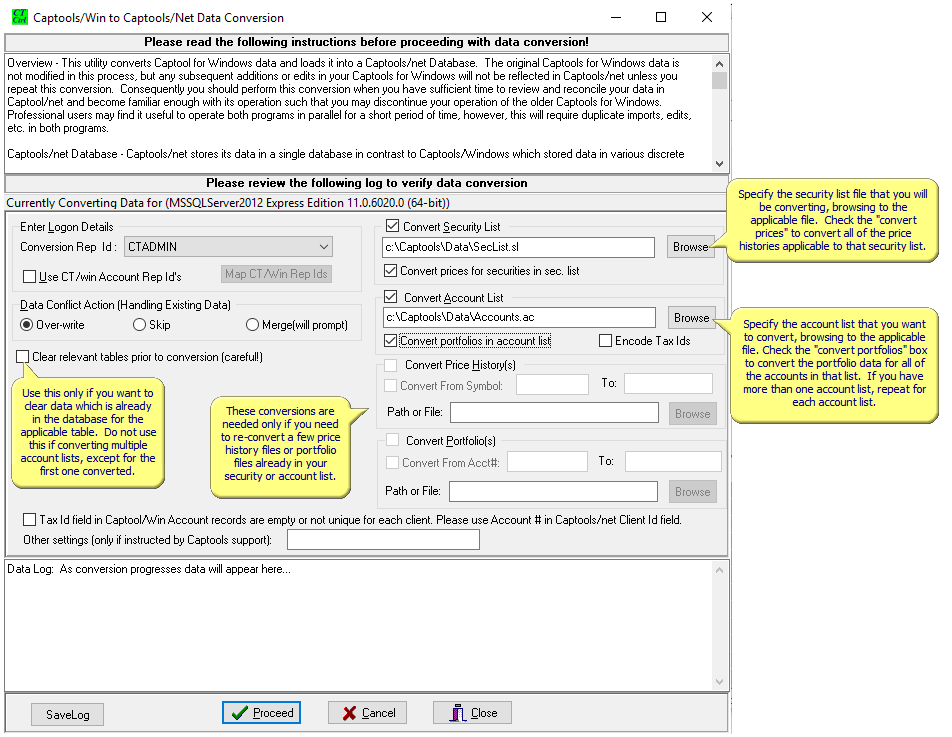Click the To field beside Convert From Symbol
Viewport: 952px width, 737px height.
pos(668,384)
